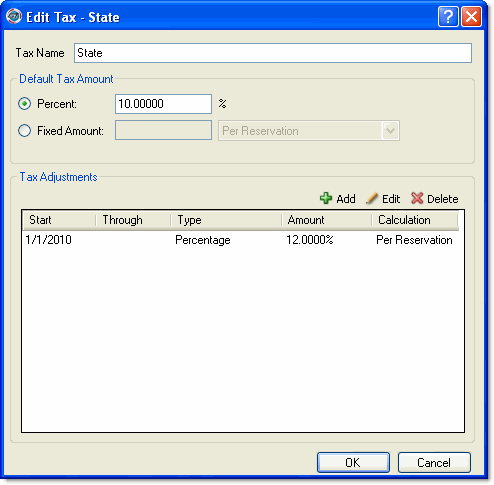Open the Per Reservation dropdown
The height and width of the screenshot is (485, 494).
point(309,131)
